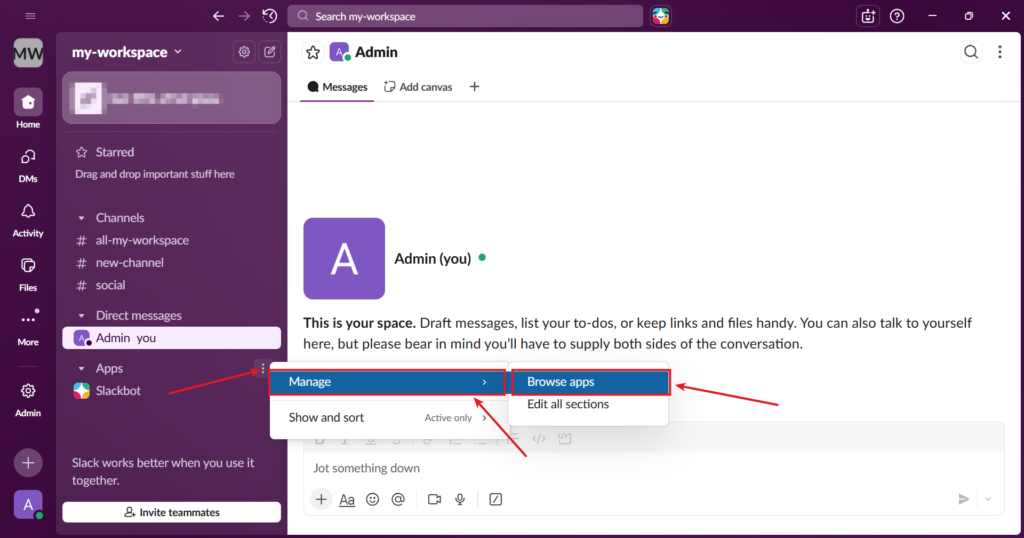Toggle text formatting Aa button
Image resolution: width=1024 pixels, height=538 pixels.
[347, 499]
